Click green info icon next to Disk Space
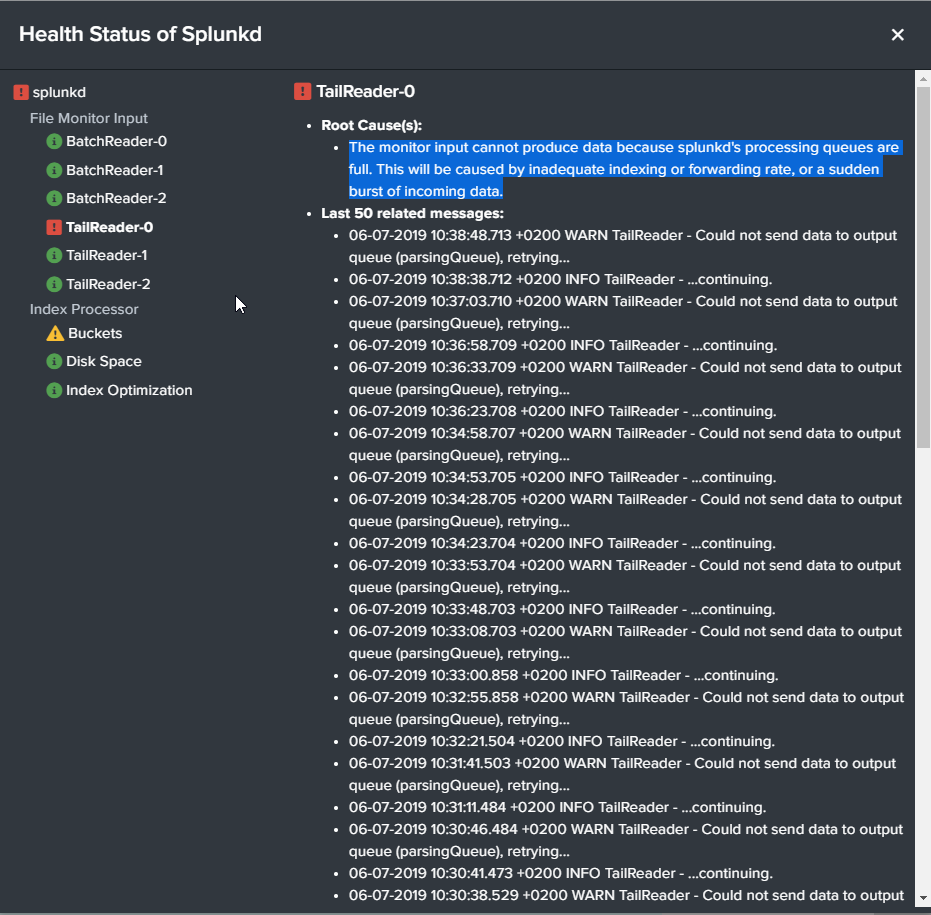Viewport: 931px width, 915px height. [x=54, y=362]
